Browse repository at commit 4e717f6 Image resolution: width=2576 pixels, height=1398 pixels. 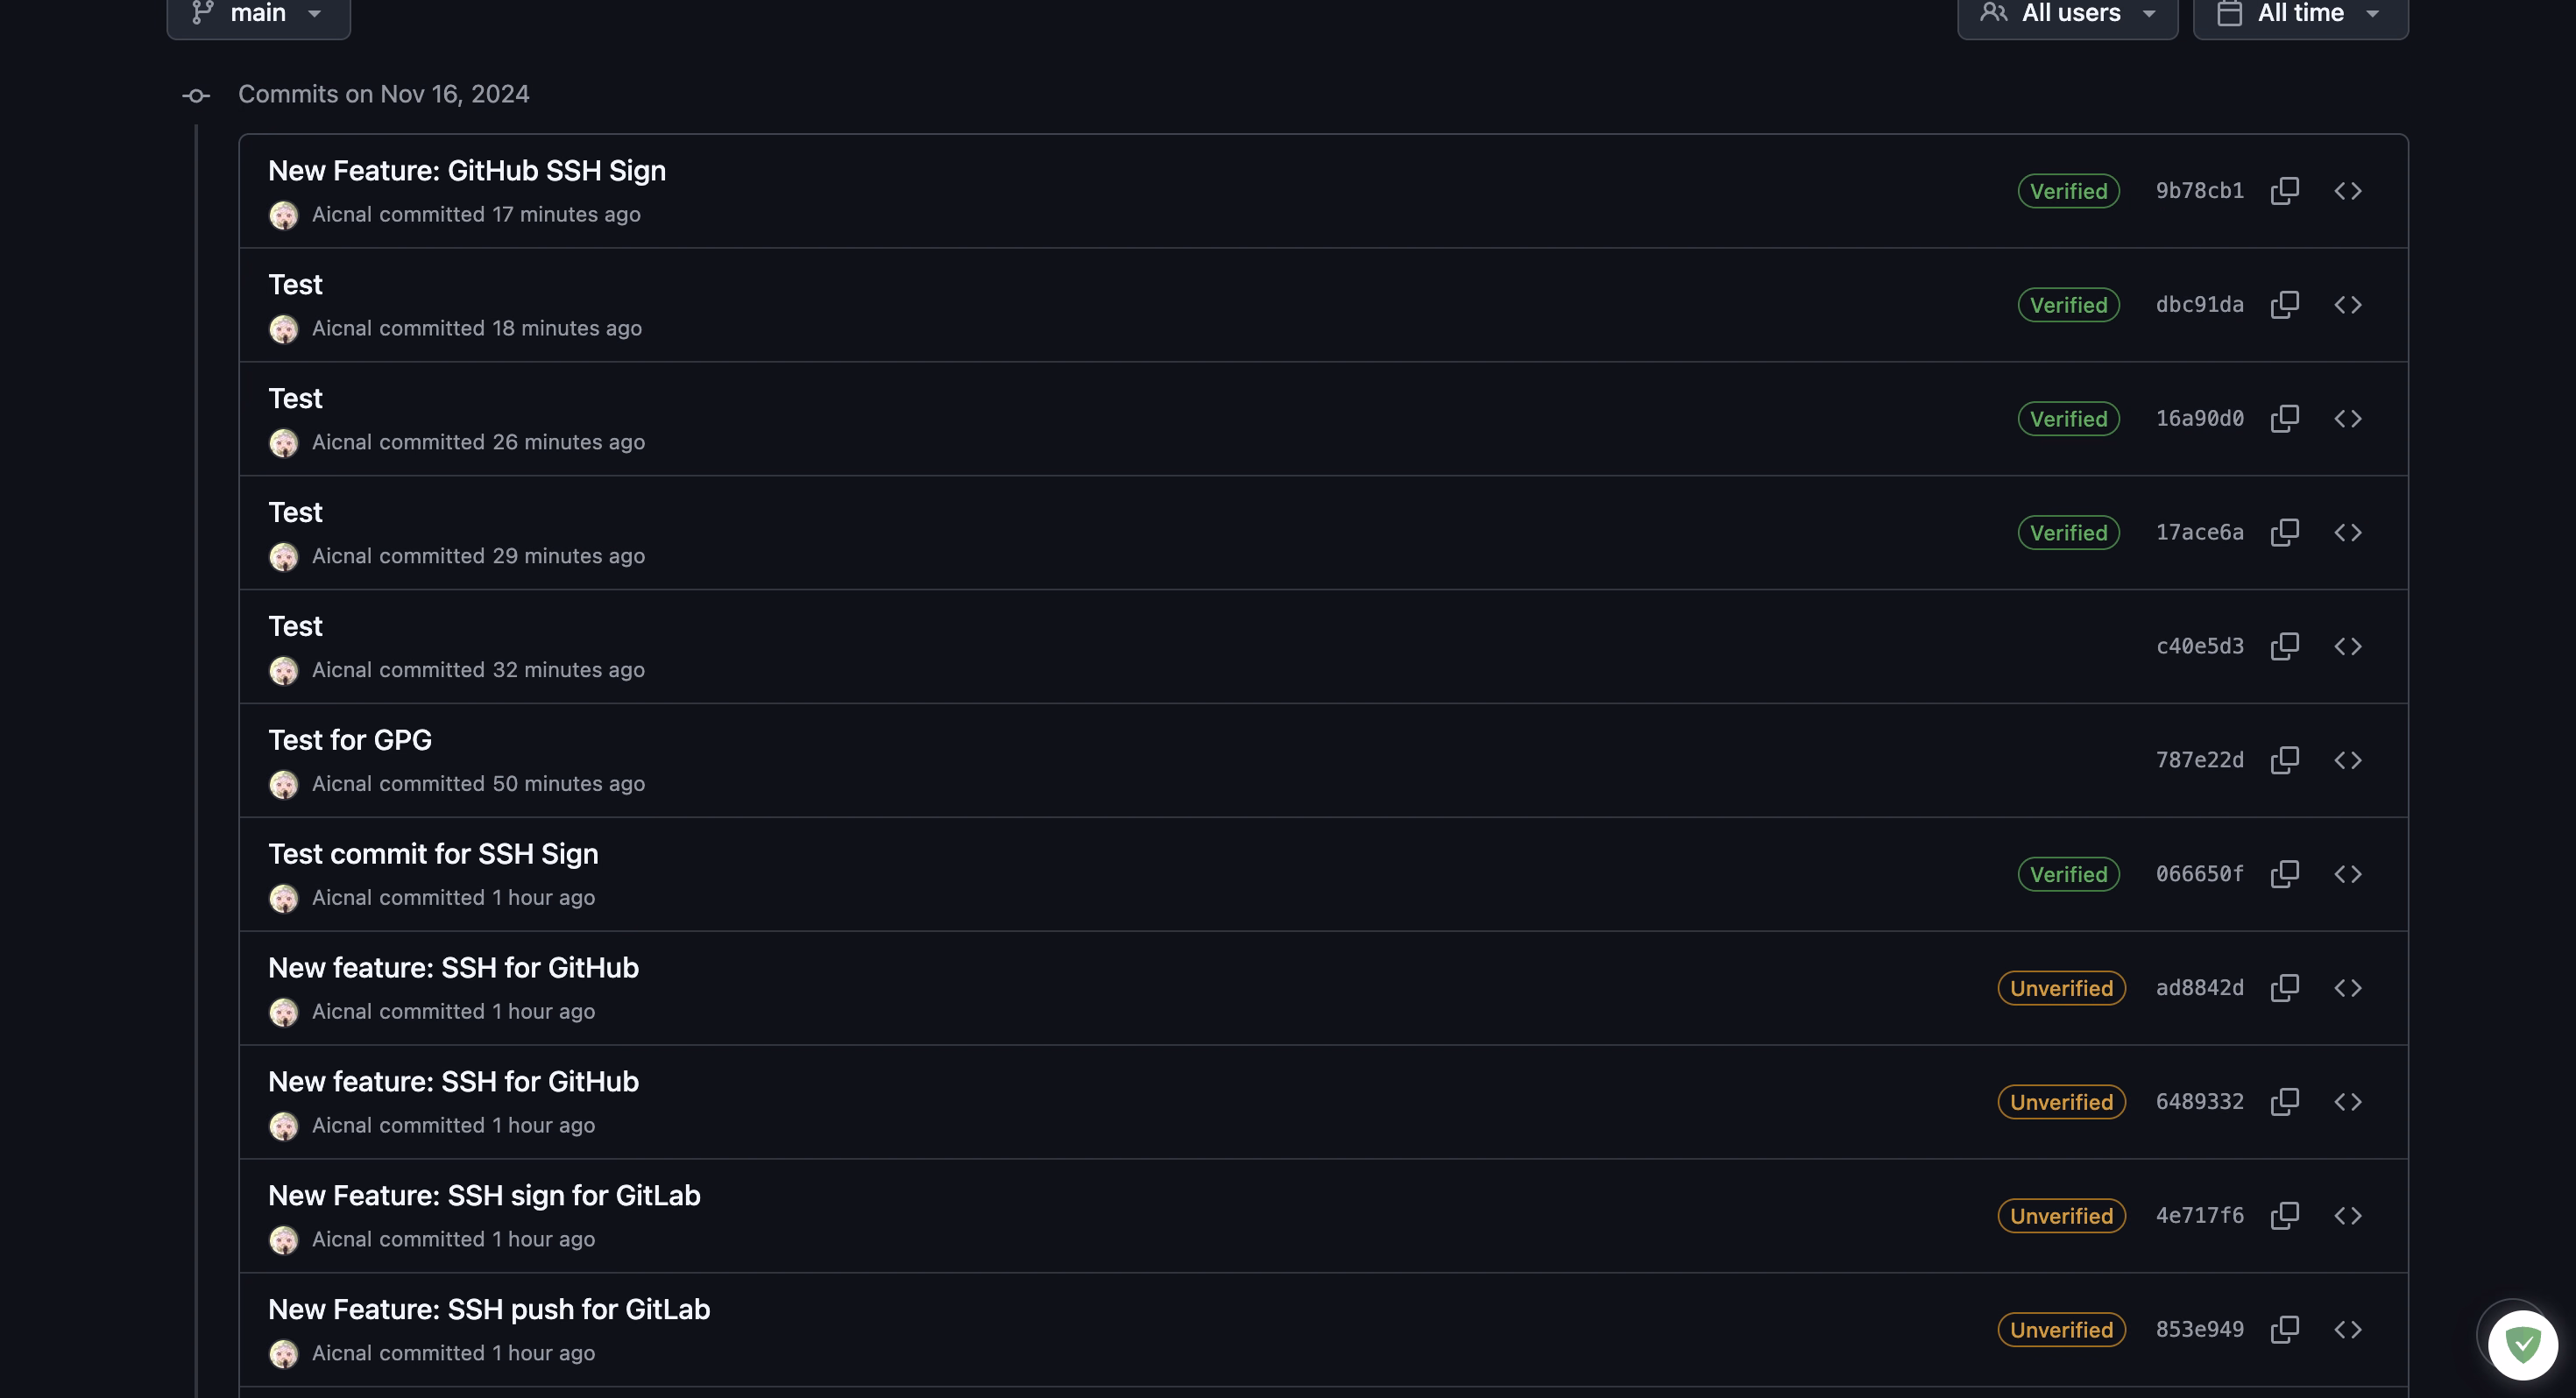2348,1216
